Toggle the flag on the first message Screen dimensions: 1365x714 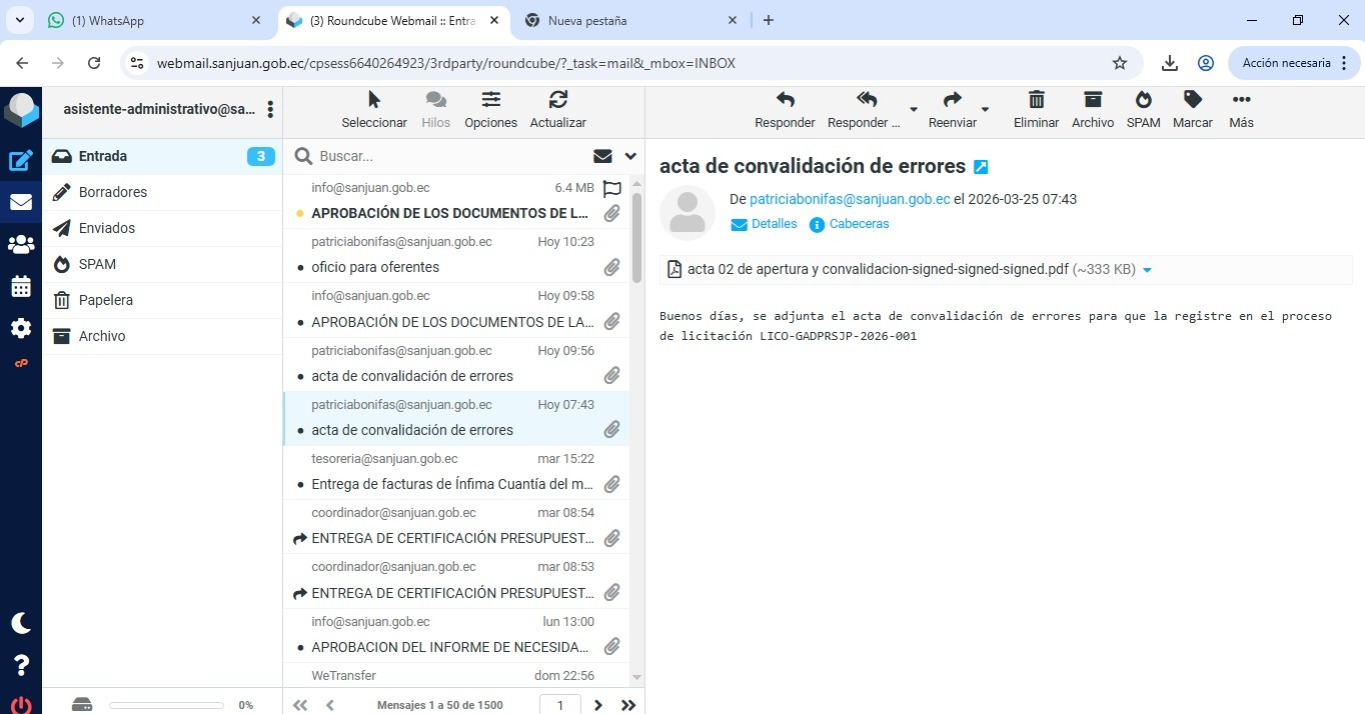pyautogui.click(x=612, y=188)
